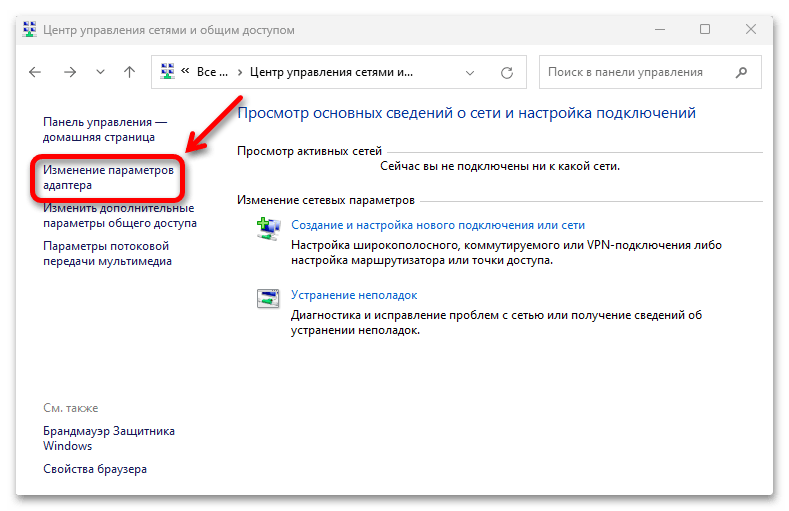Close the network center window

coord(751,29)
